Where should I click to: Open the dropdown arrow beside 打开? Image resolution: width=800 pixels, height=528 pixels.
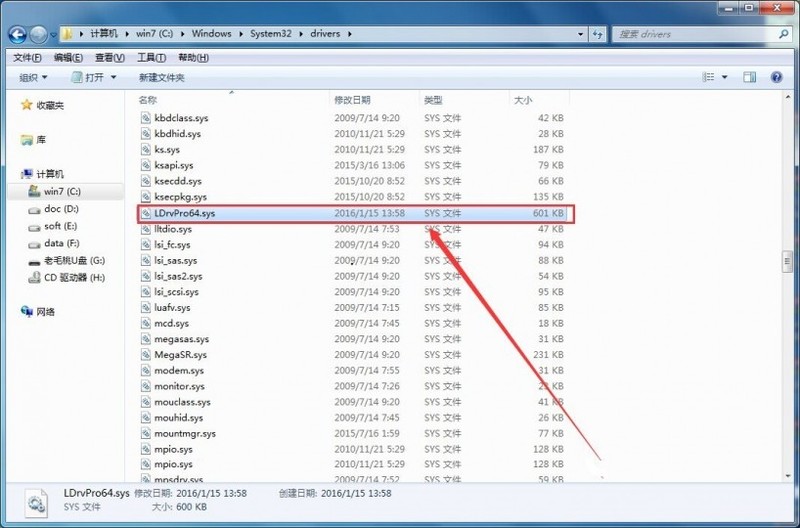[x=113, y=78]
